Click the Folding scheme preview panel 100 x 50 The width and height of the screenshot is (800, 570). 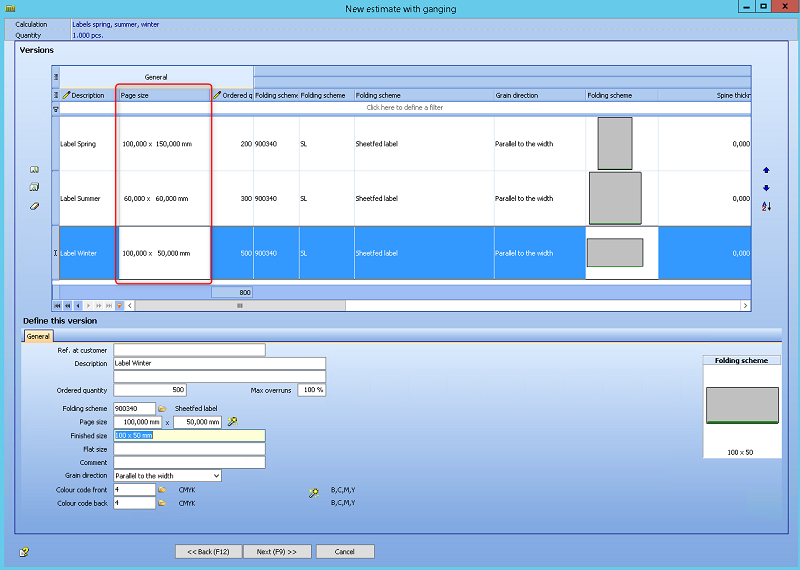(742, 407)
